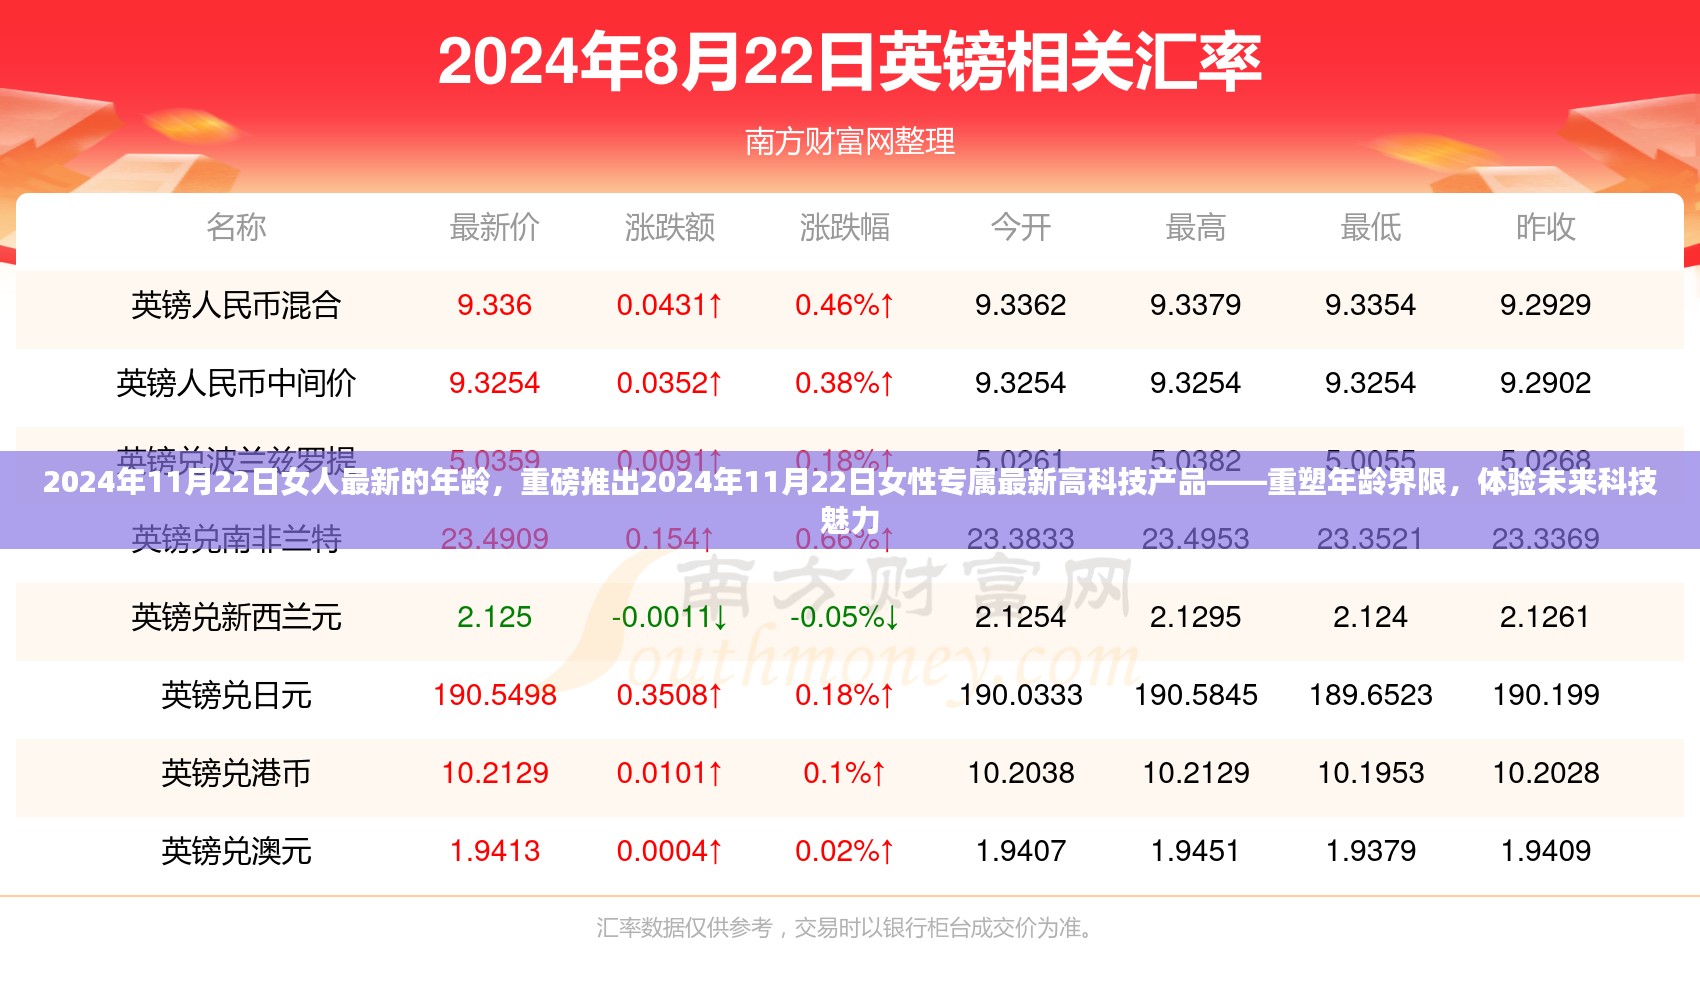This screenshot has width=1700, height=1000.
Task: Click high value 190.5845
Action: [x=1195, y=695]
